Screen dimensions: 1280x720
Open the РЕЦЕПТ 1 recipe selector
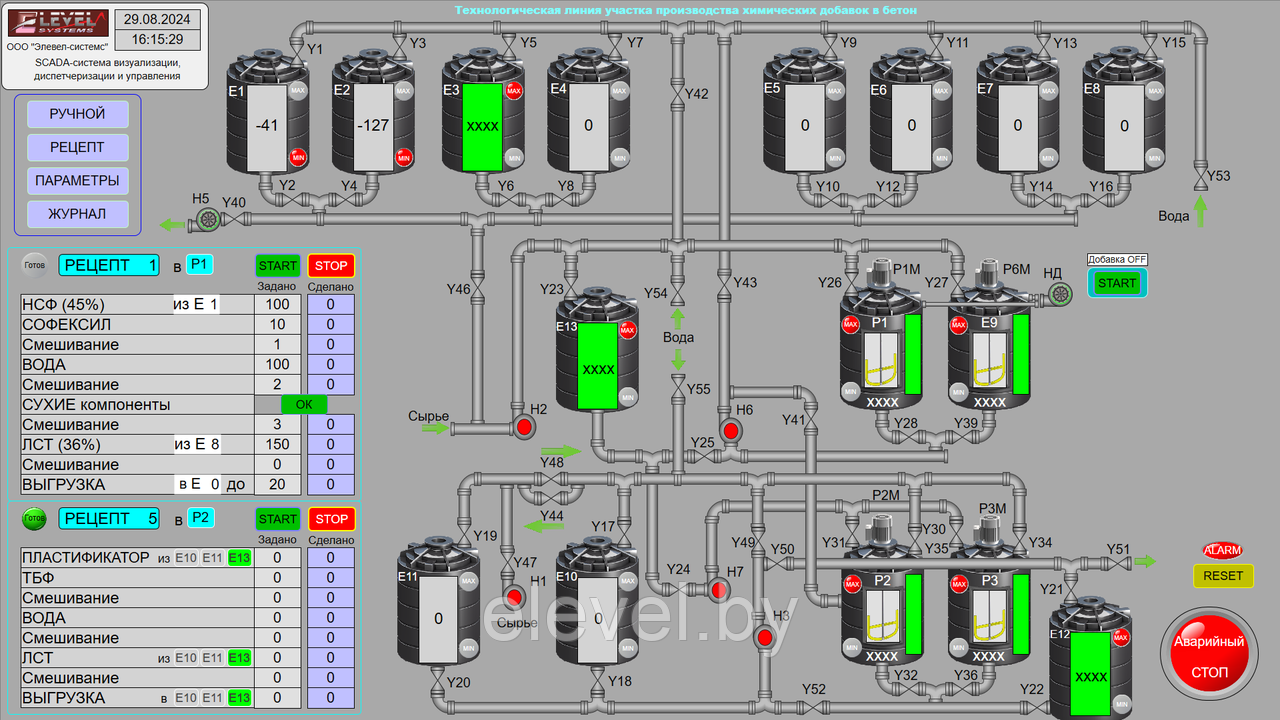point(108,265)
